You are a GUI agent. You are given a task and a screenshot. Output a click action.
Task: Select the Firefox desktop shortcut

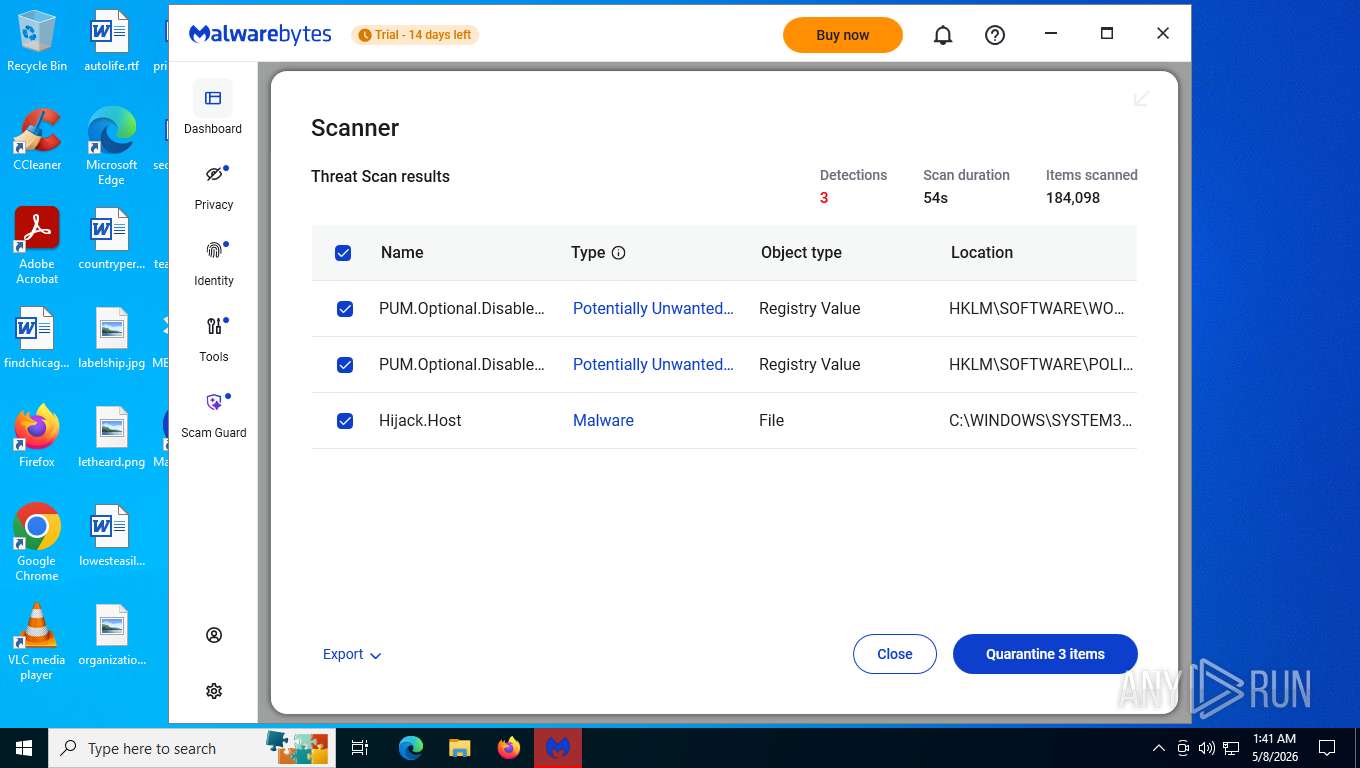37,436
